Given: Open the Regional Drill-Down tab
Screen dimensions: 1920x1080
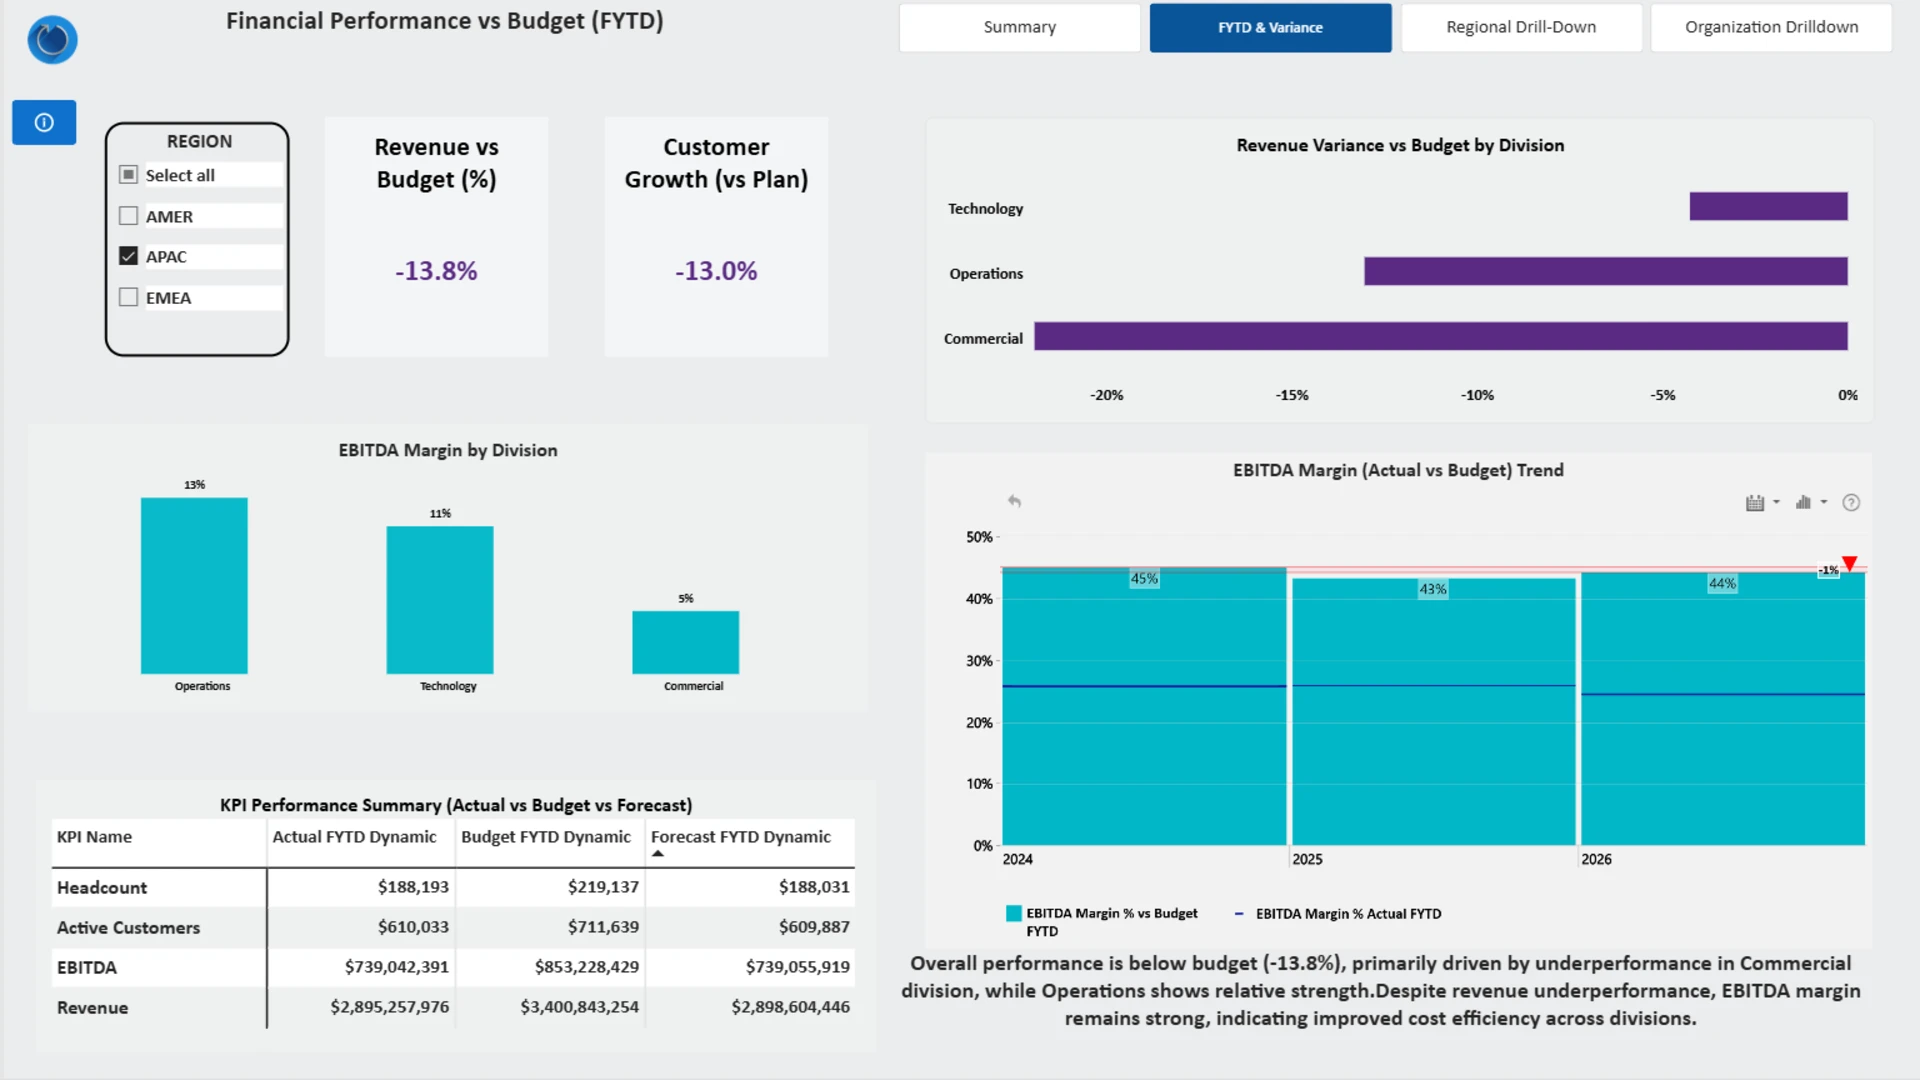Looking at the screenshot, I should 1520,27.
